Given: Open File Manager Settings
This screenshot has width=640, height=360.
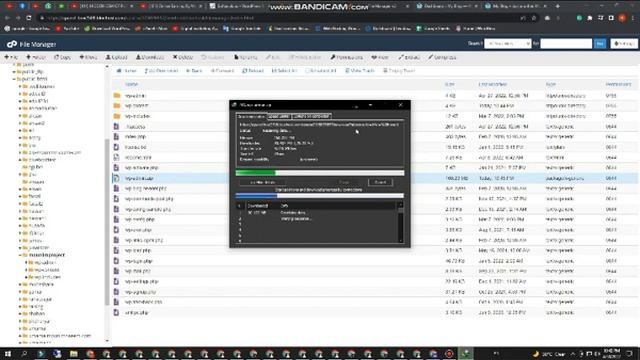Looking at the screenshot, I should click(624, 44).
